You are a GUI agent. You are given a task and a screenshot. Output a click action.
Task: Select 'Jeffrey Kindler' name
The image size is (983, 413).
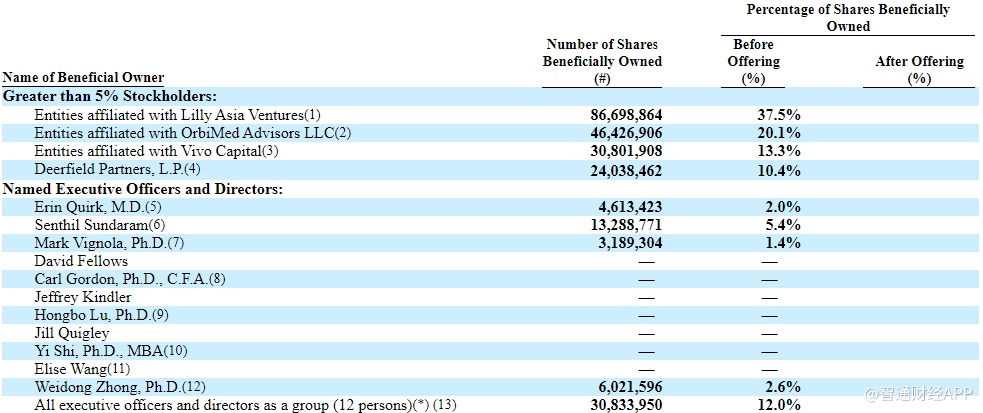click(83, 297)
